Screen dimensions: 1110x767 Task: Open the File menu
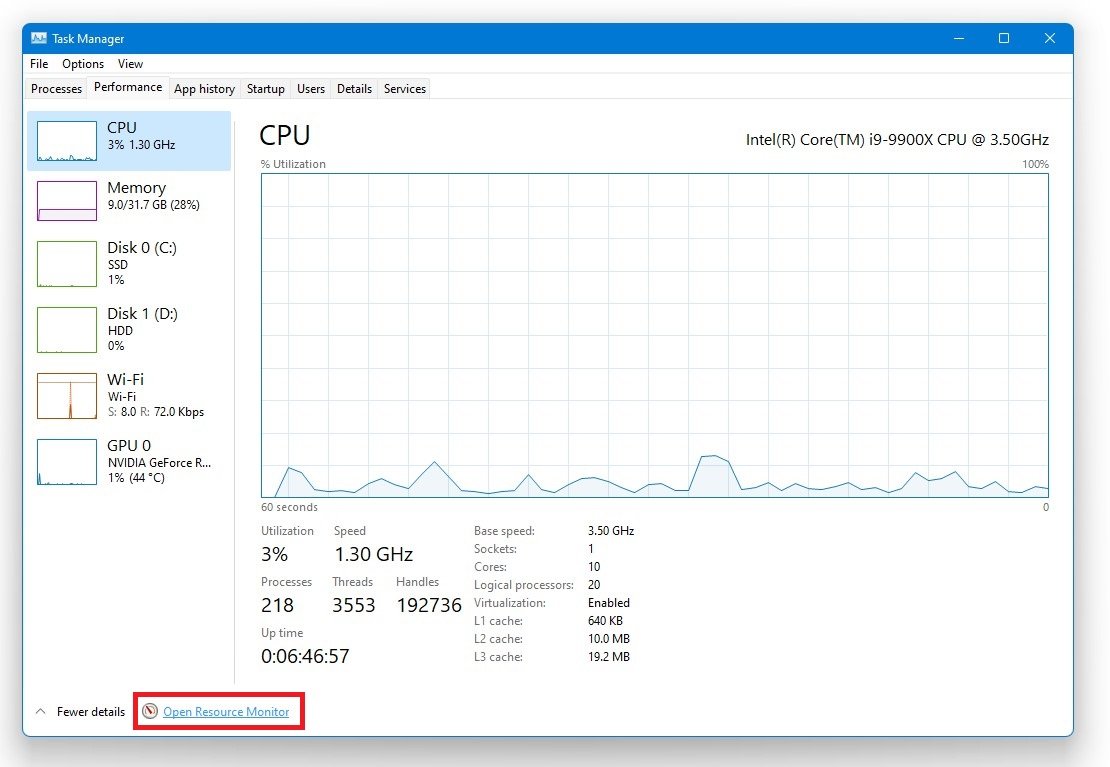tap(38, 63)
